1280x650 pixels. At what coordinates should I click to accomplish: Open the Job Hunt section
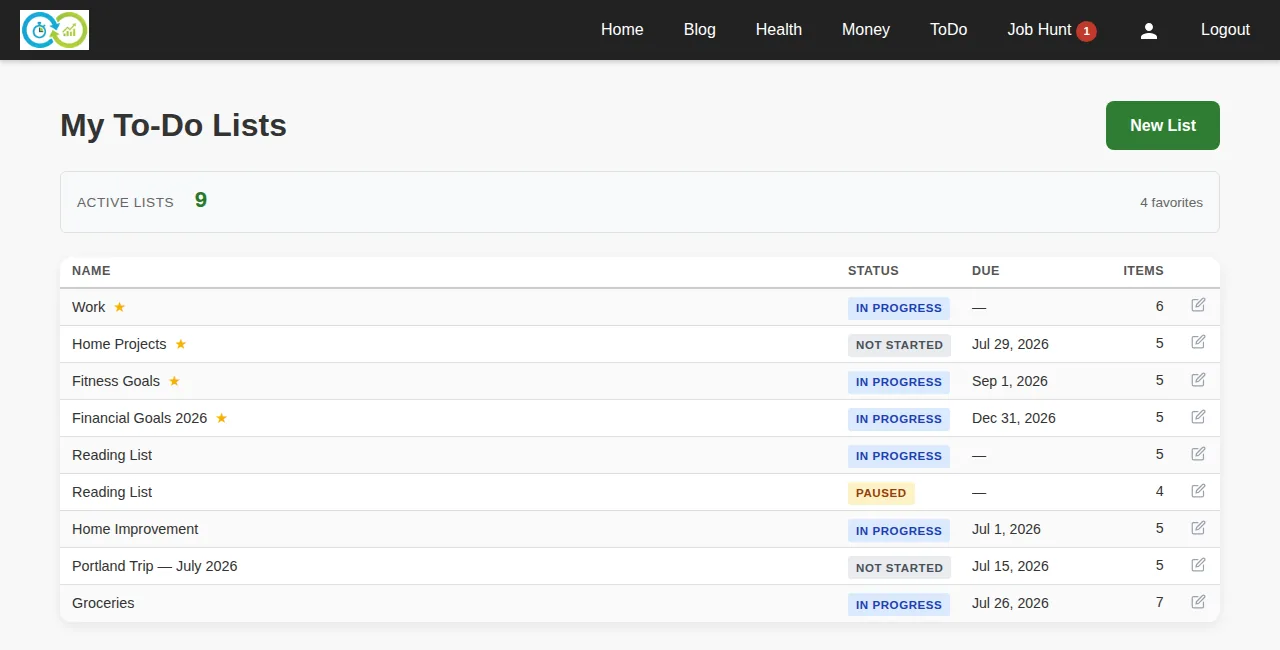pos(1039,30)
